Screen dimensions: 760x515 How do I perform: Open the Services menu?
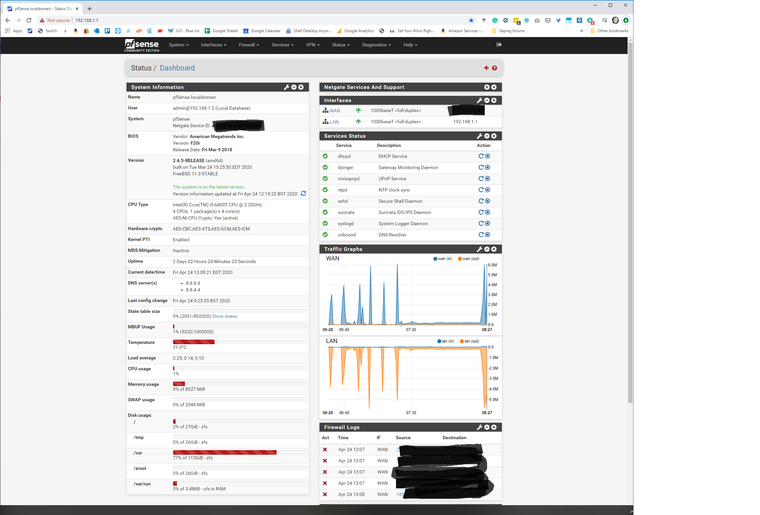282,45
